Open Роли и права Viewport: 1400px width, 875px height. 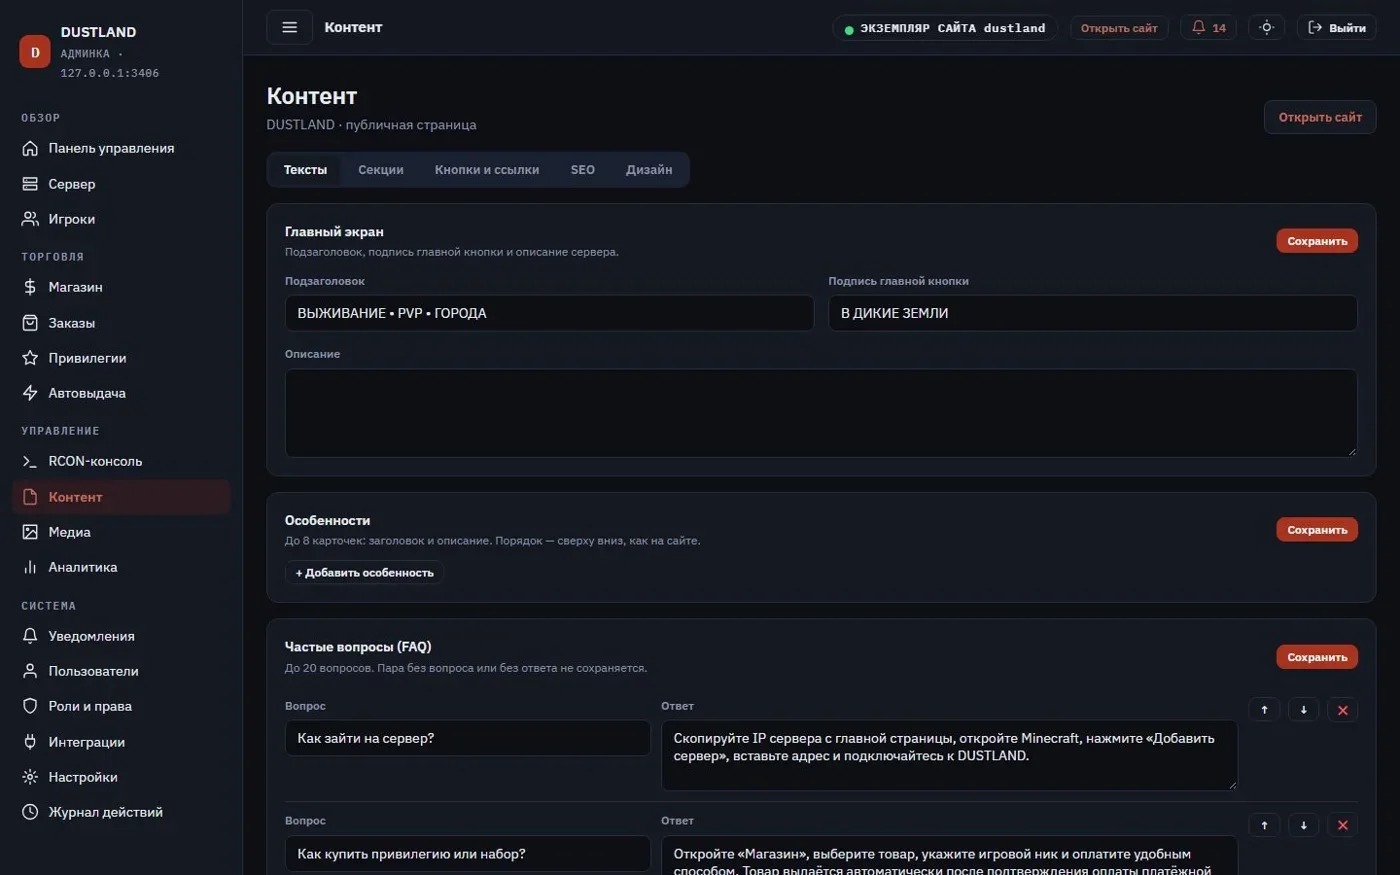[x=121, y=706]
